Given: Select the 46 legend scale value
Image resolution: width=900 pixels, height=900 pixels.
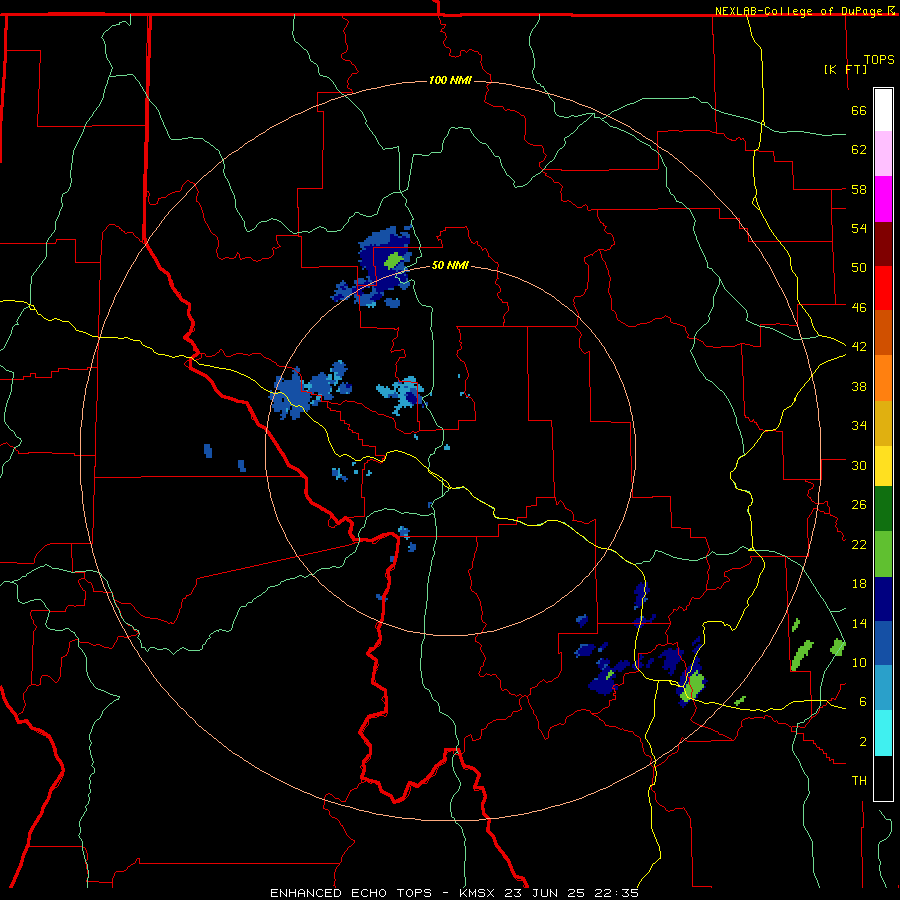Looking at the screenshot, I should point(859,308).
